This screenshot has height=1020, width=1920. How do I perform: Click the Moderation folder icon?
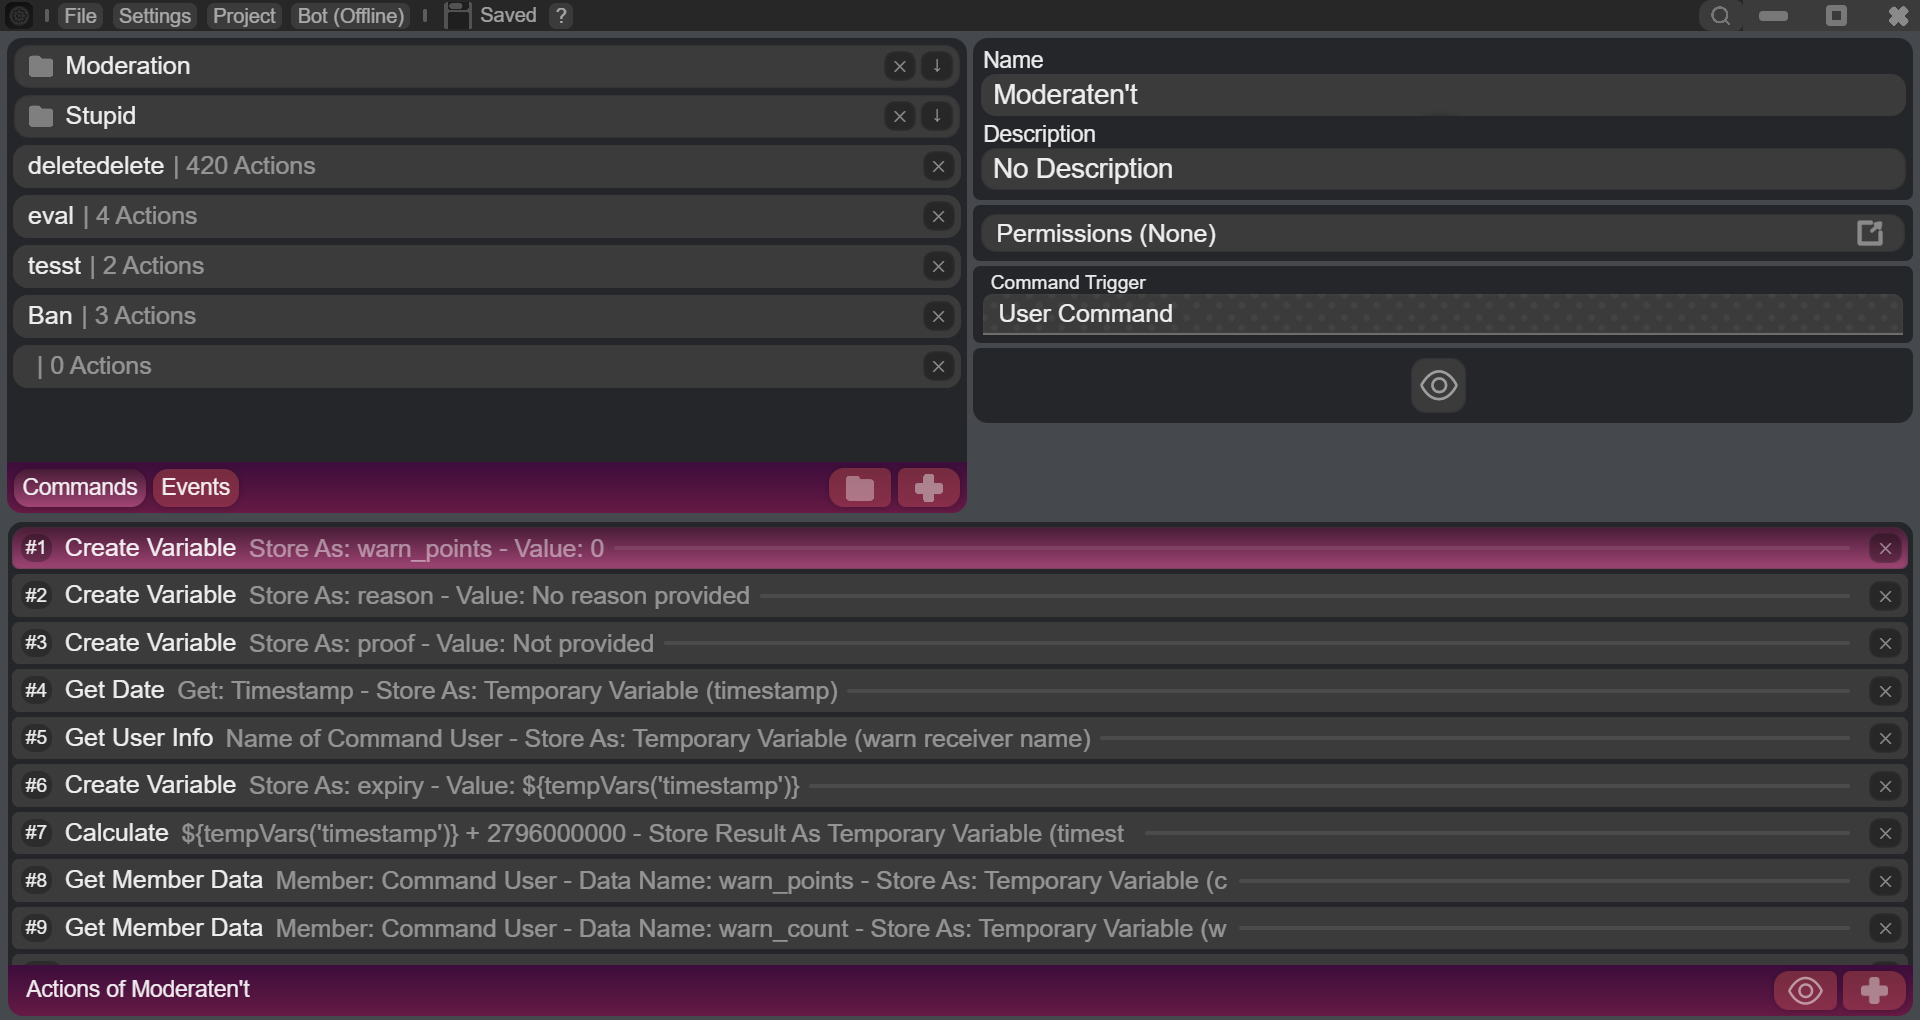pos(41,65)
